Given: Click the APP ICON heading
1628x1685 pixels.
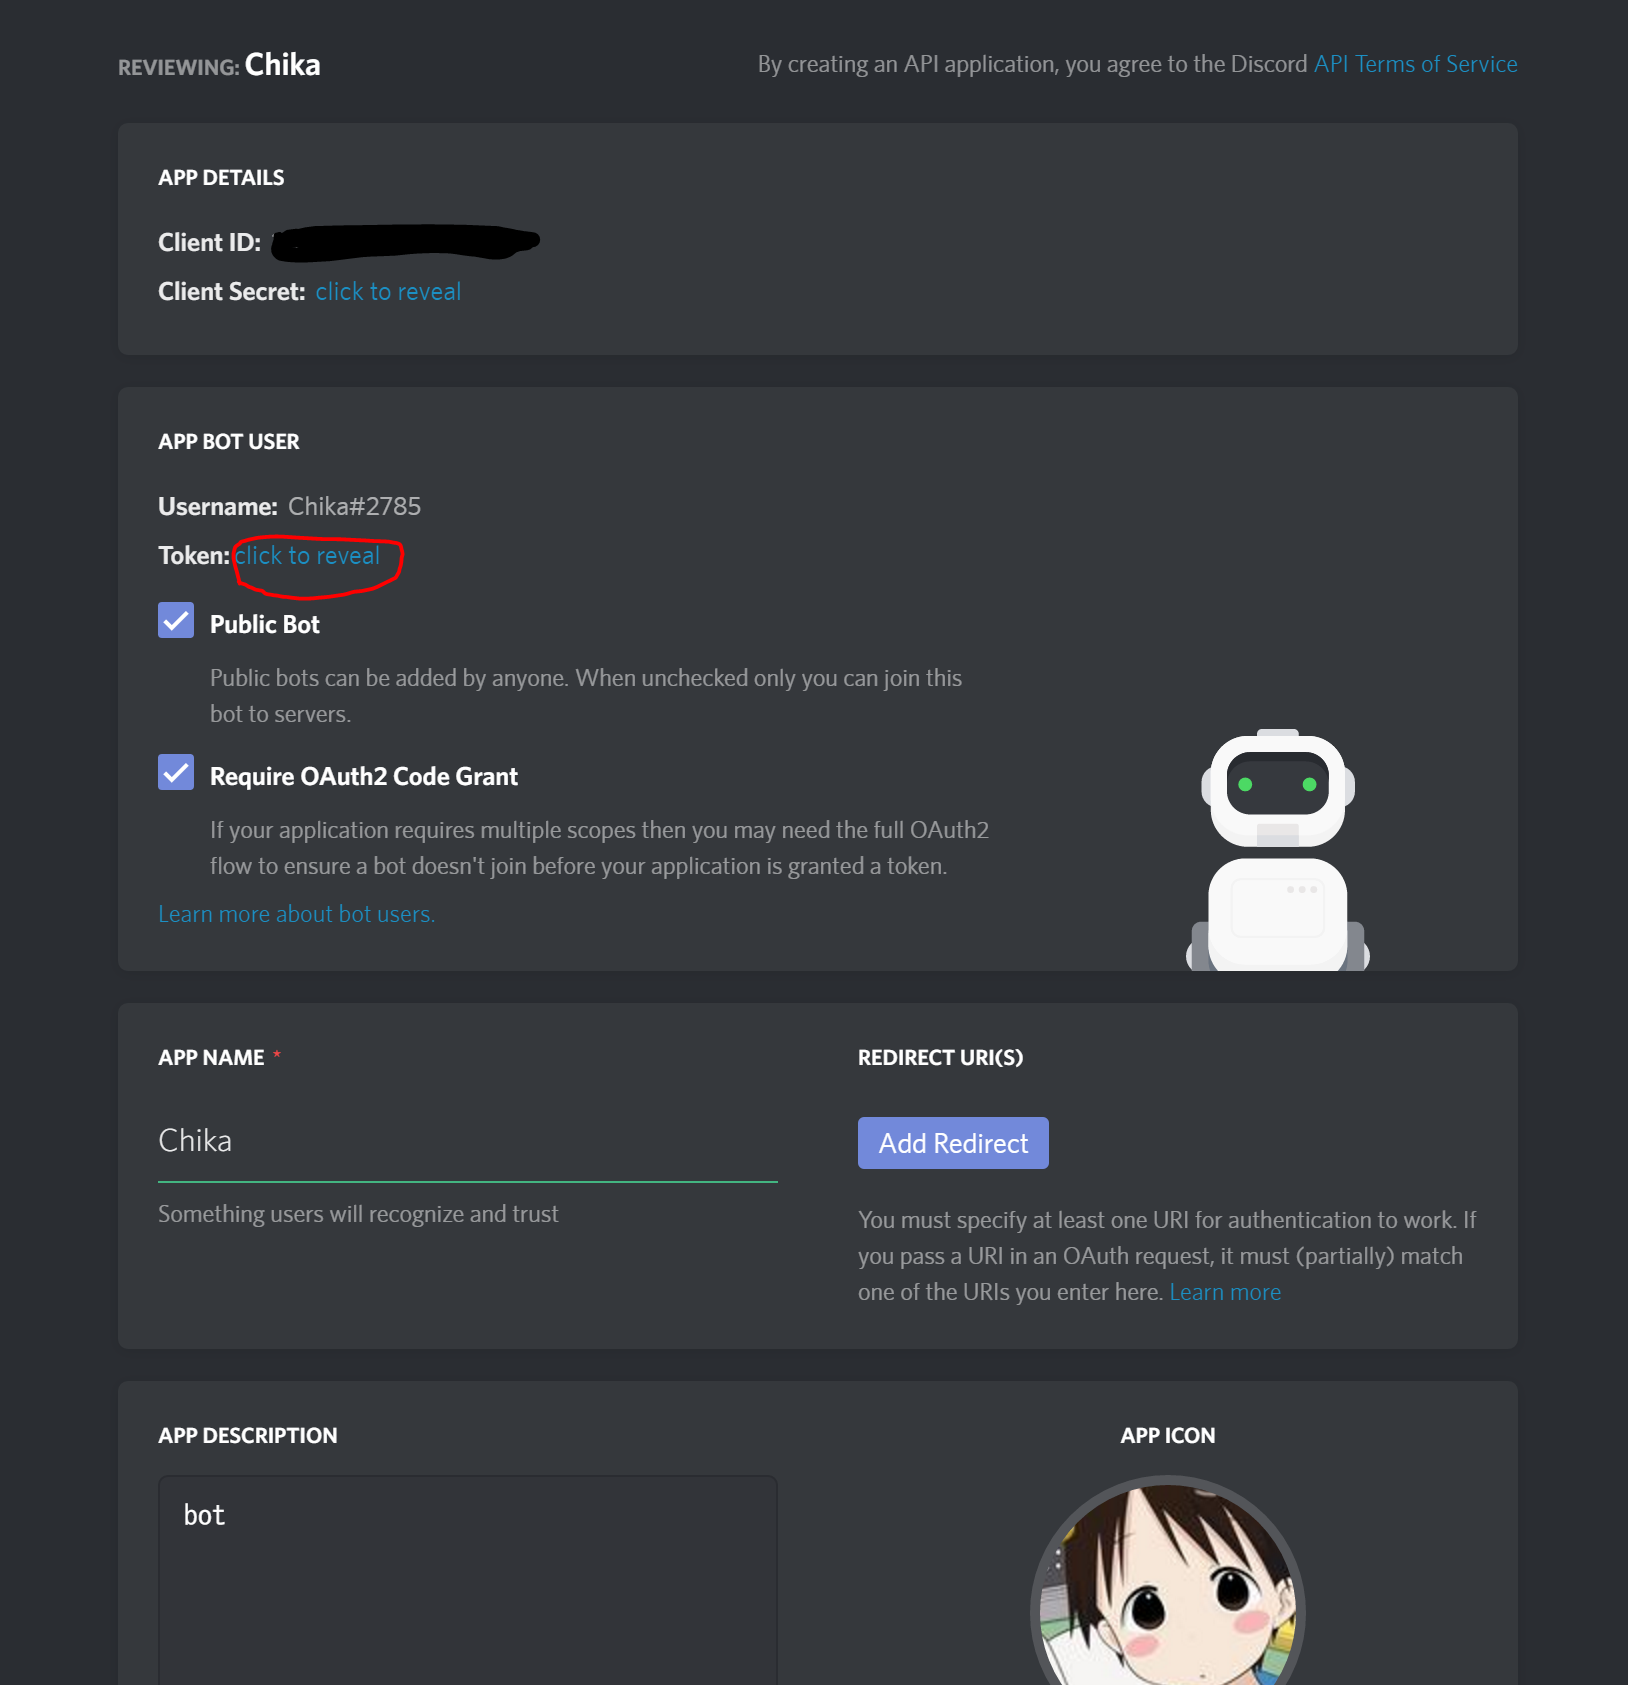Looking at the screenshot, I should 1168,1436.
